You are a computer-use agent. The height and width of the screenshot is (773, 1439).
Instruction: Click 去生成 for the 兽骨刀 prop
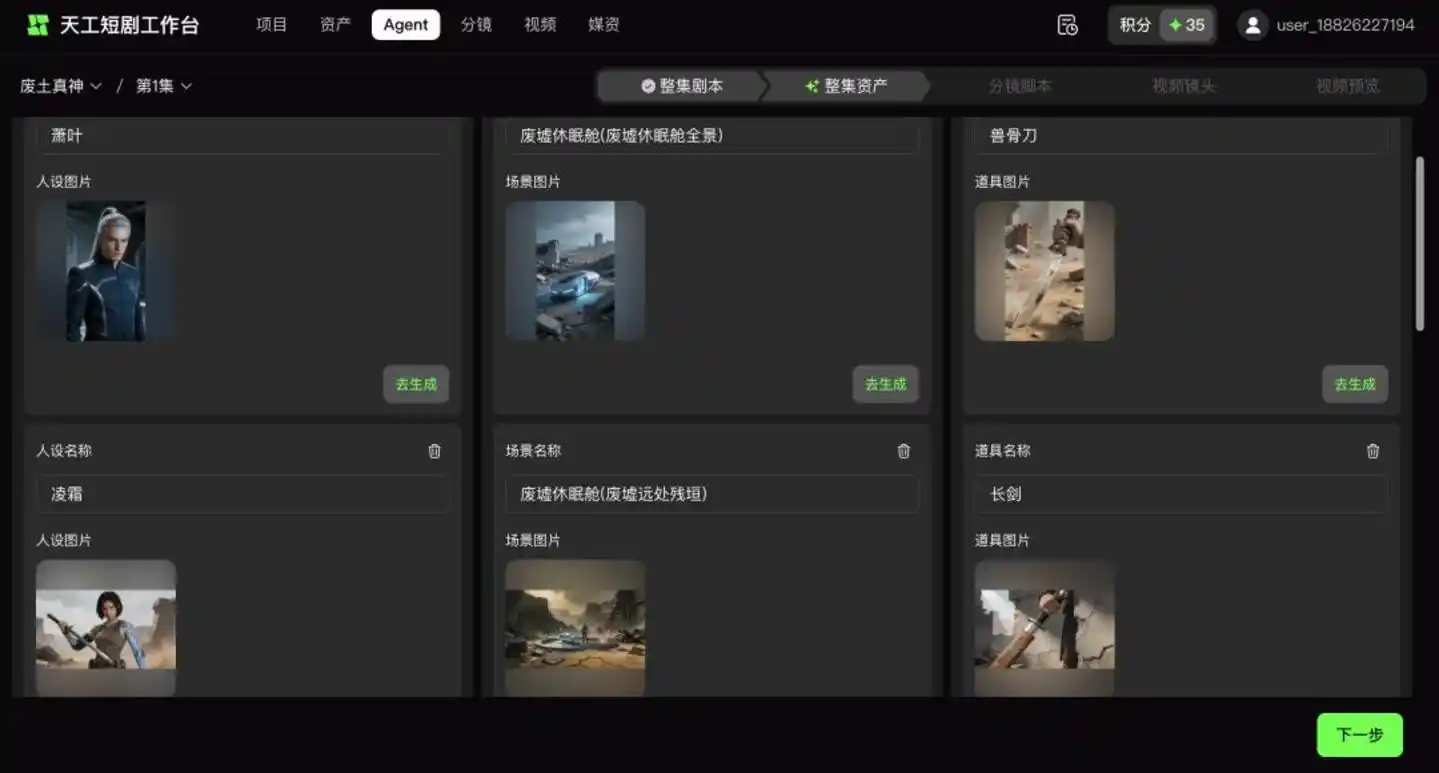click(1355, 384)
